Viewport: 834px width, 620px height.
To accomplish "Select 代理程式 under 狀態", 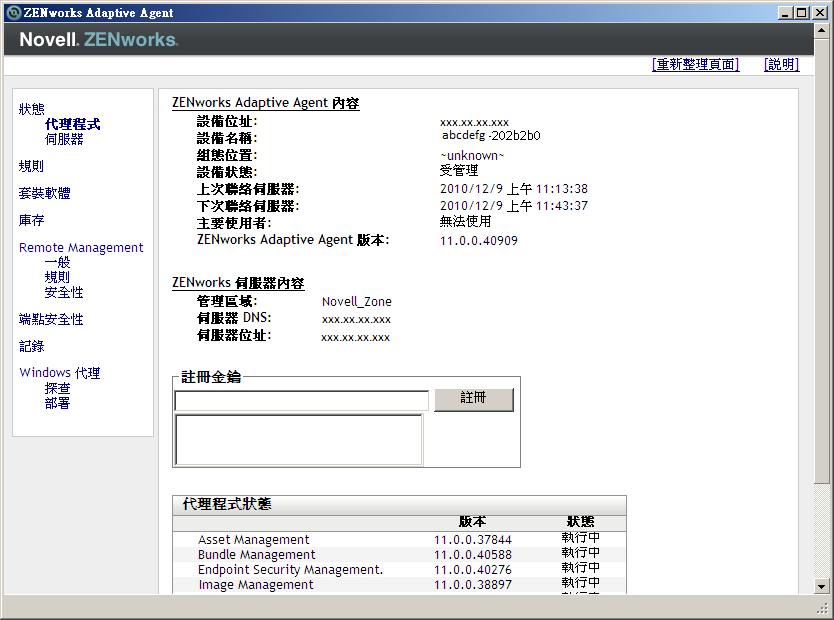I will click(72, 124).
